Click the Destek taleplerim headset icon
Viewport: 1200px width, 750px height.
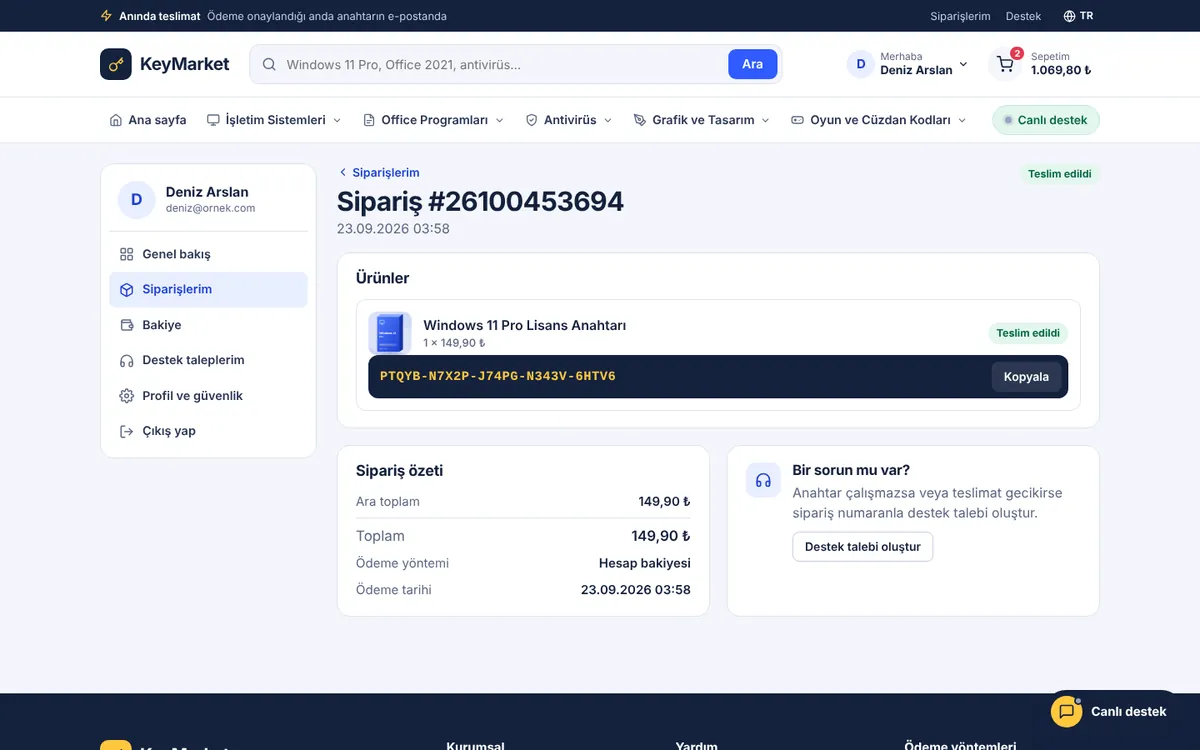126,360
